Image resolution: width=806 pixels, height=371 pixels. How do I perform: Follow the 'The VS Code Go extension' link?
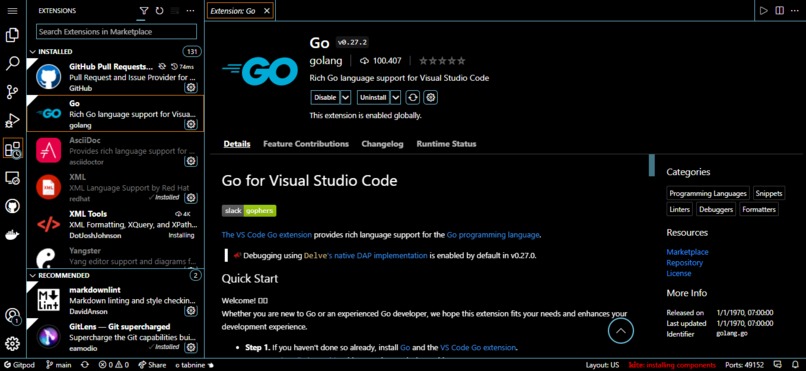266,235
